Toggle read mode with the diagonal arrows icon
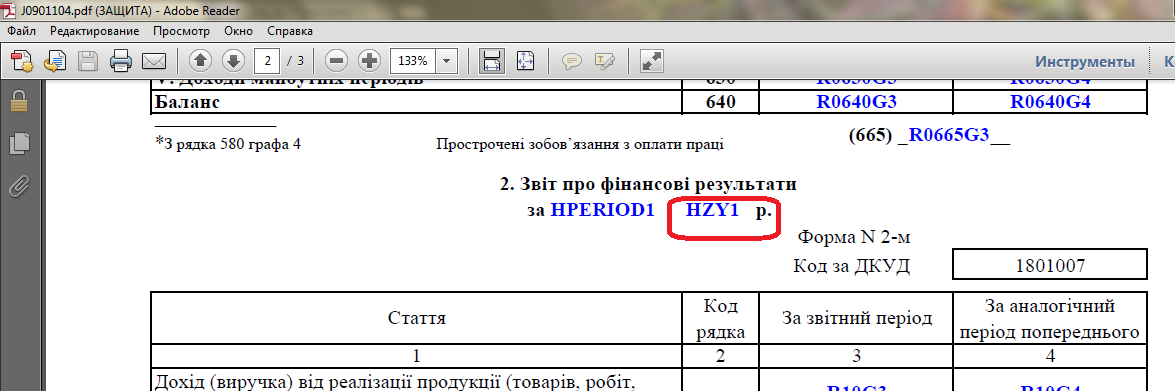The height and width of the screenshot is (391, 1175). coord(652,60)
